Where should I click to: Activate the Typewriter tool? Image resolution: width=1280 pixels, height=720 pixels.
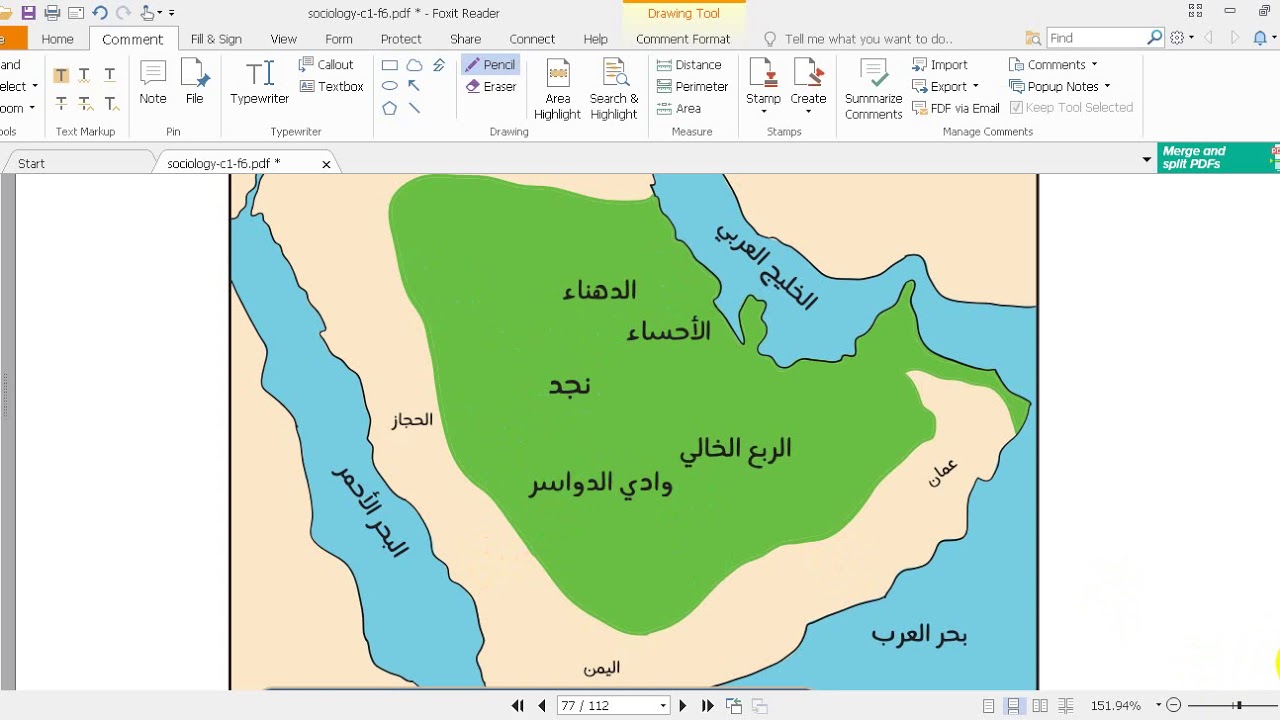click(x=259, y=82)
